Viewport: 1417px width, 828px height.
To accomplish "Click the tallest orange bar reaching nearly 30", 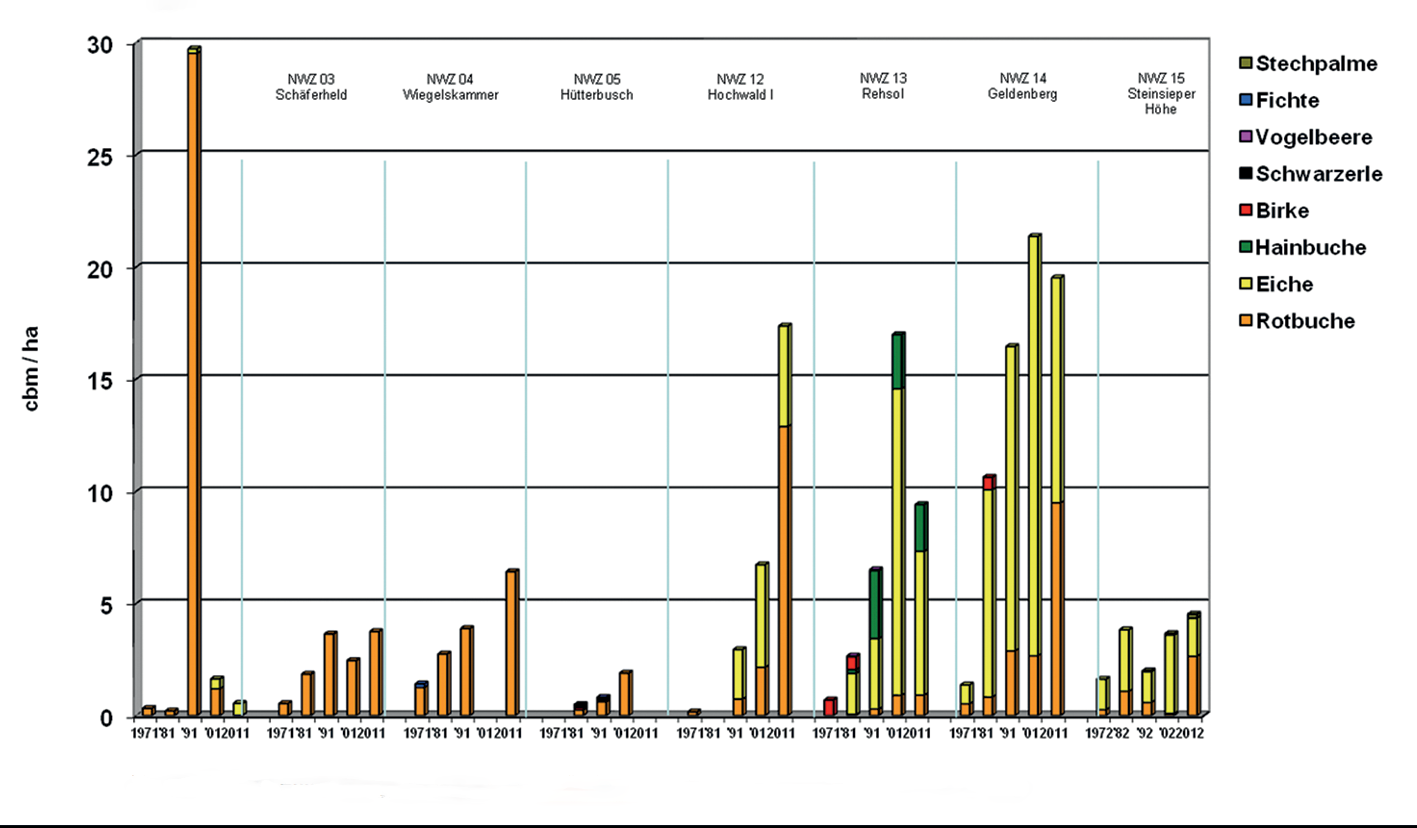I will (x=193, y=383).
